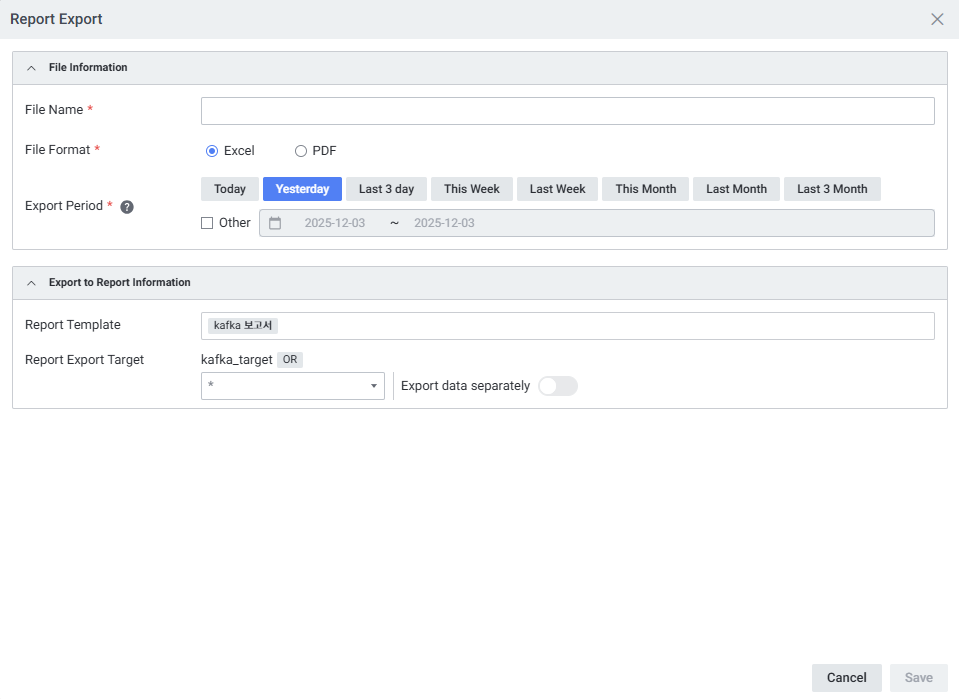
Task: Collapse the File Information section
Action: click(31, 68)
